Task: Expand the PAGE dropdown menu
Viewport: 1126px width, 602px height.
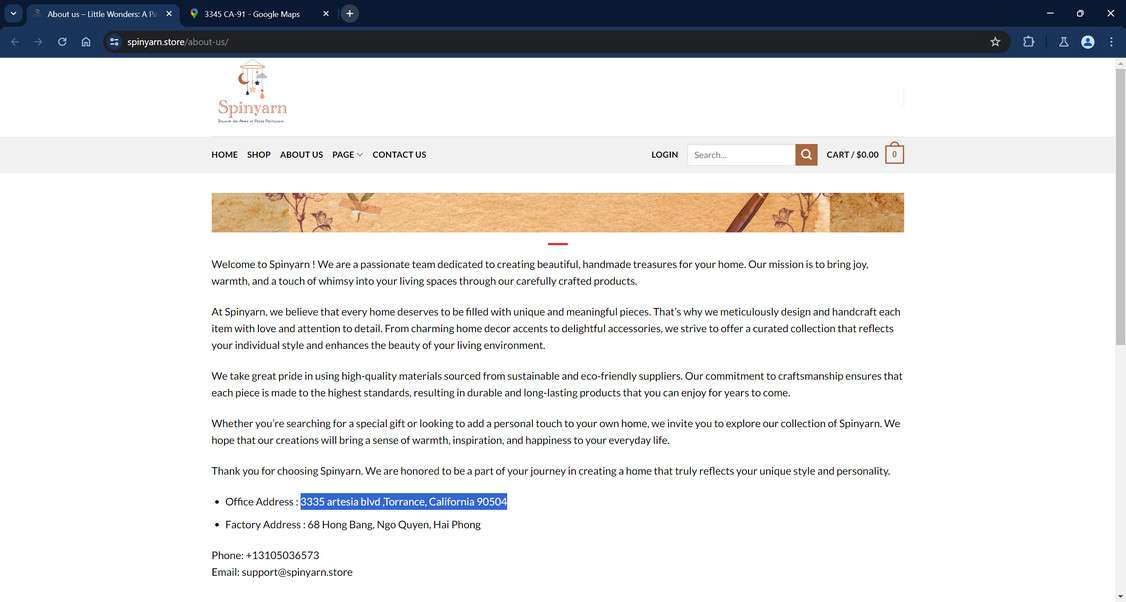Action: click(x=347, y=154)
